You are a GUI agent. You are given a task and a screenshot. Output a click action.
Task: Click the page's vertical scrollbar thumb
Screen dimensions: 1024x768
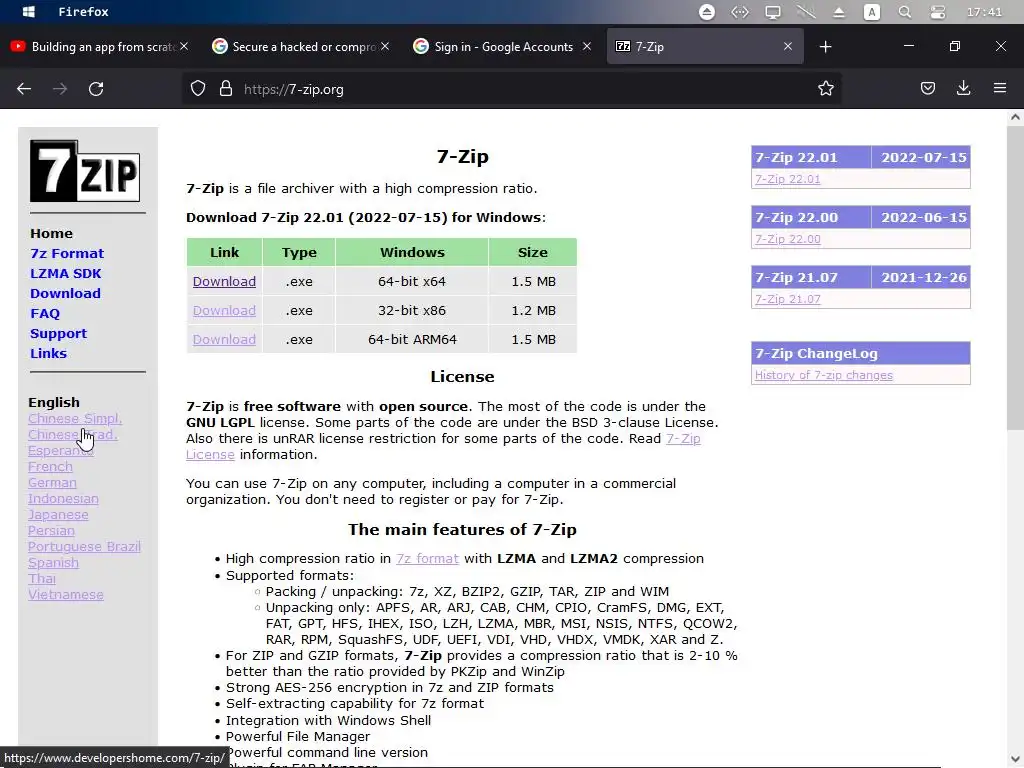pos(1015,278)
